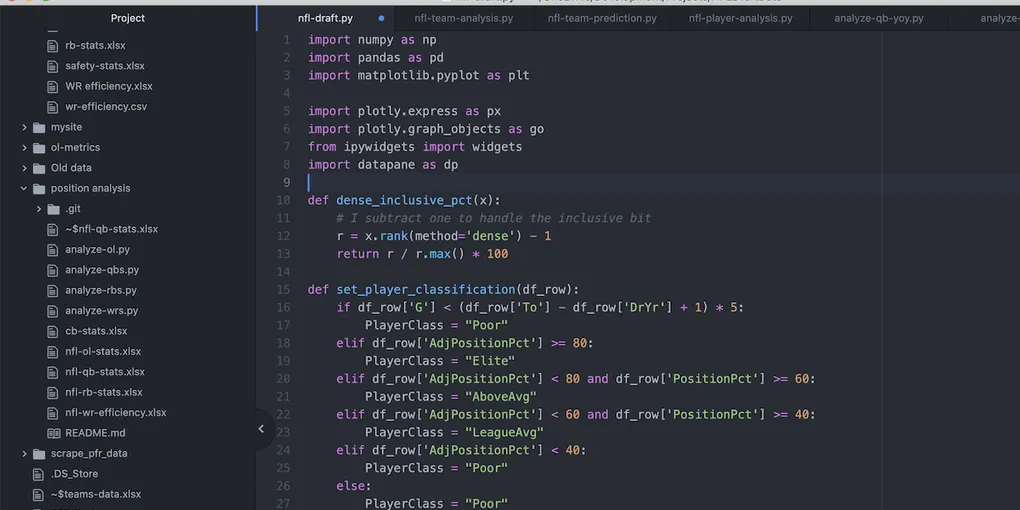Click the file icon beside analyze-ol.py

click(x=55, y=250)
